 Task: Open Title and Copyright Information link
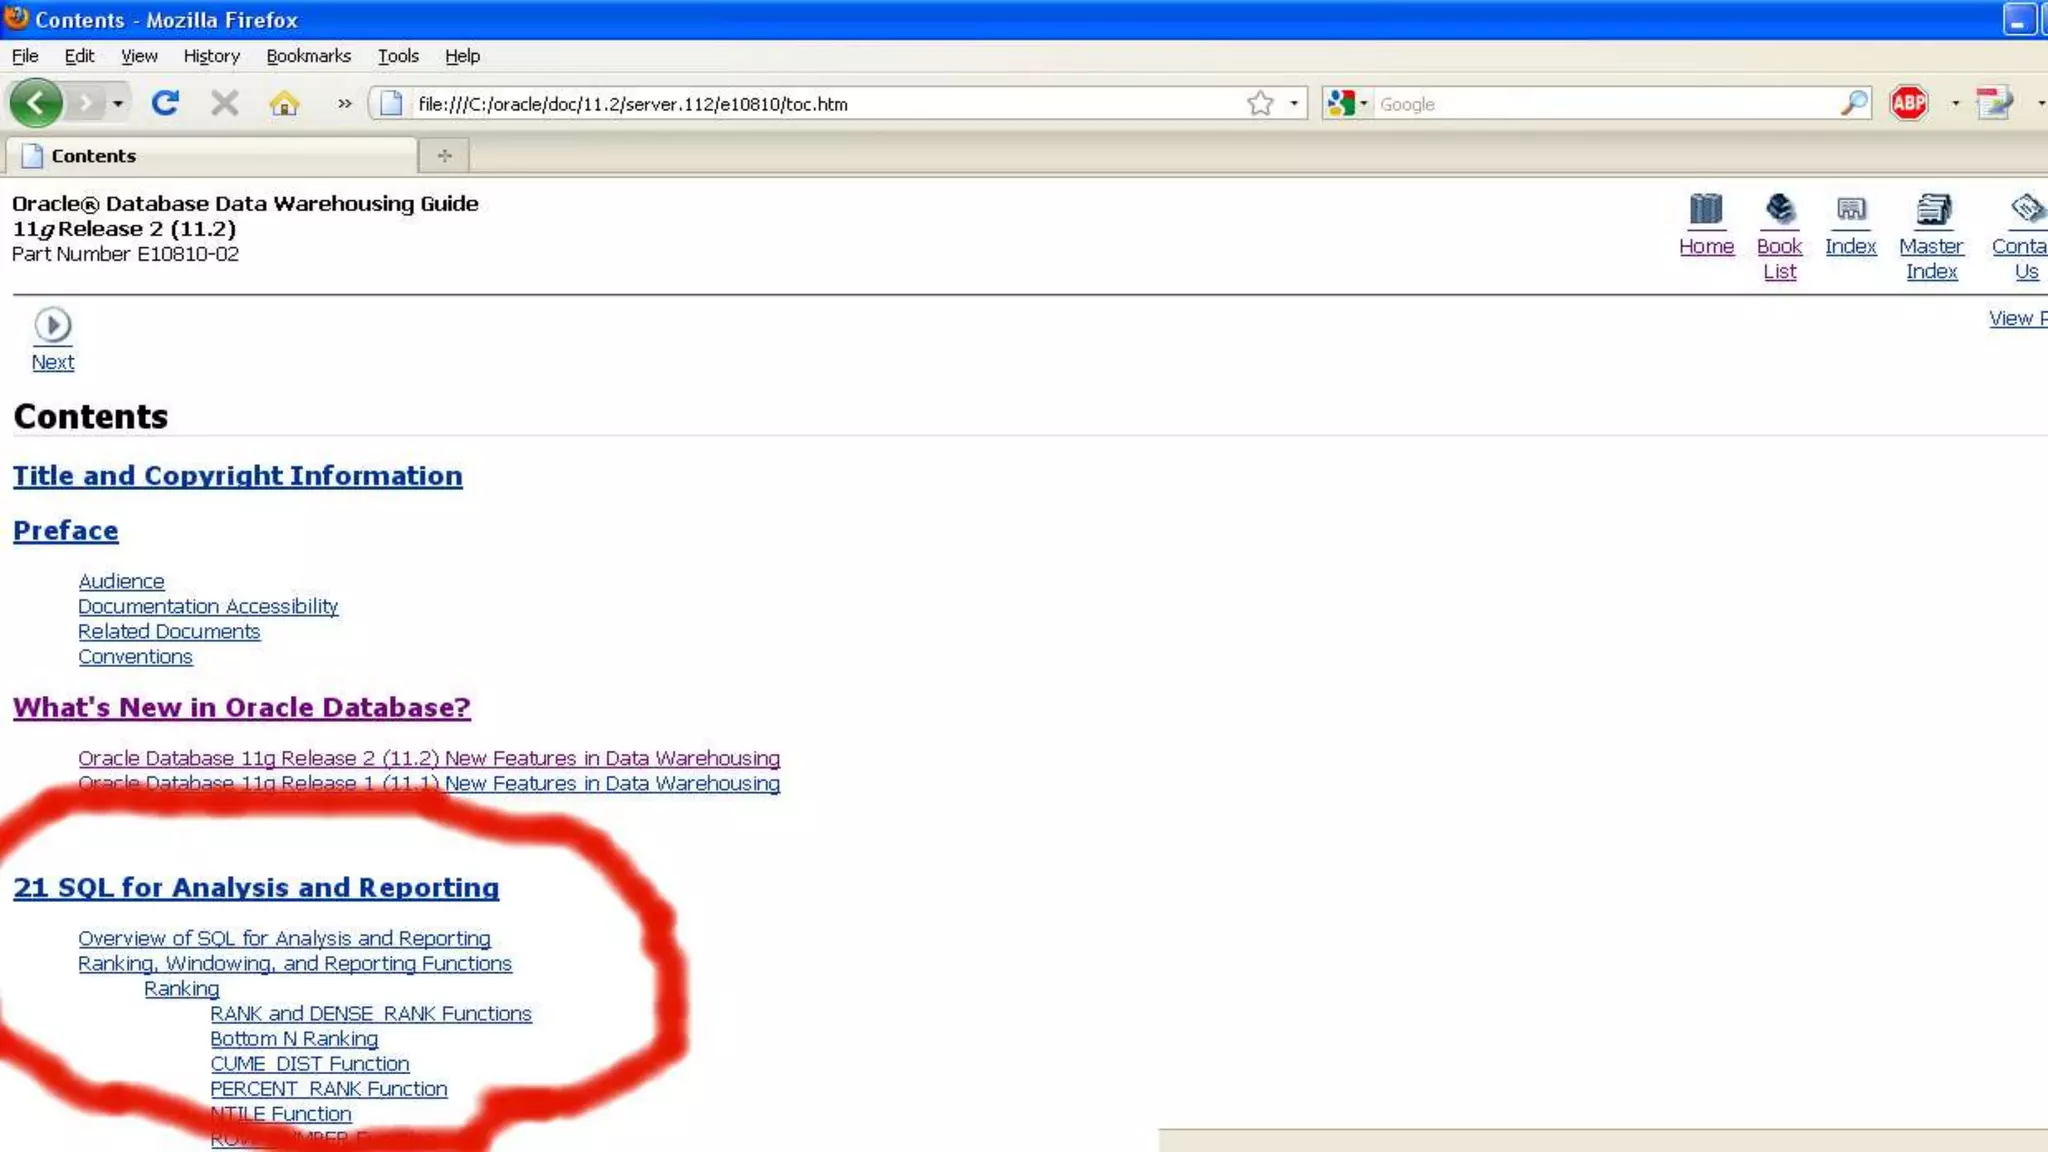[x=237, y=475]
